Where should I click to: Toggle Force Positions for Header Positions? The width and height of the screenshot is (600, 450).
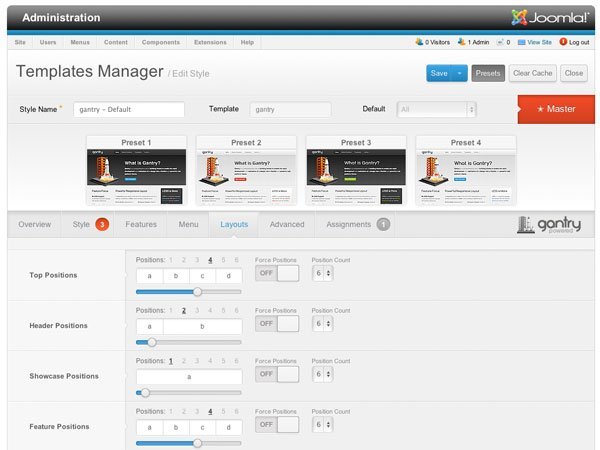pyautogui.click(x=277, y=324)
